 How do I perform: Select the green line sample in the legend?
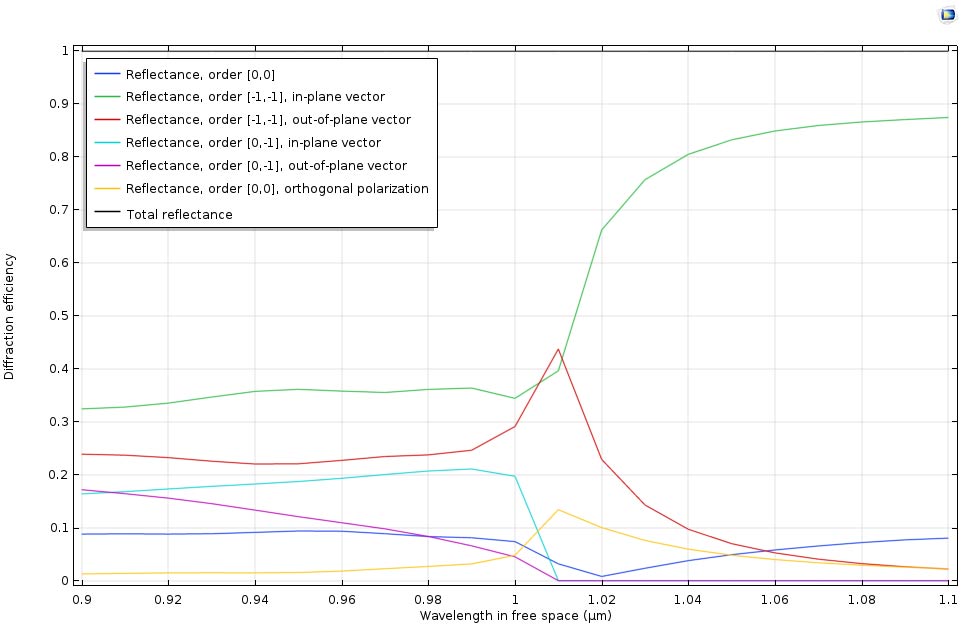click(106, 97)
